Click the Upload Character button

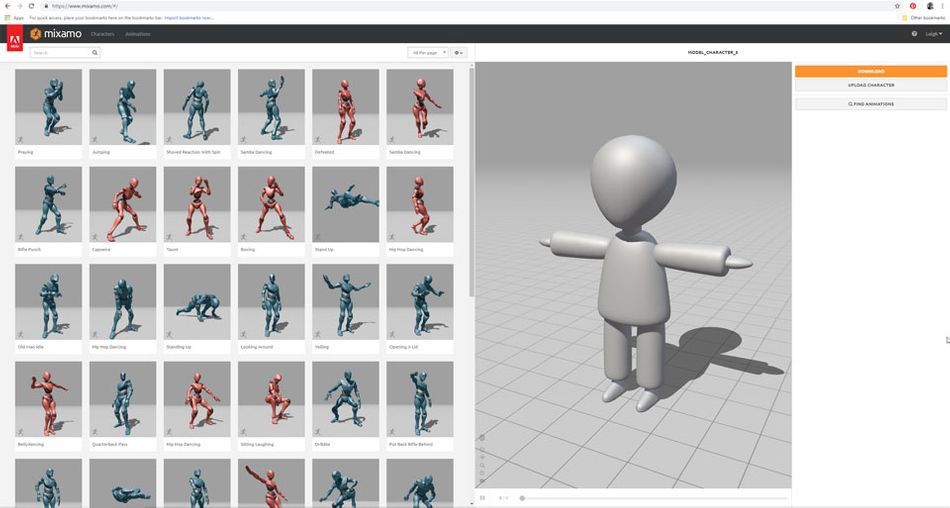click(871, 85)
